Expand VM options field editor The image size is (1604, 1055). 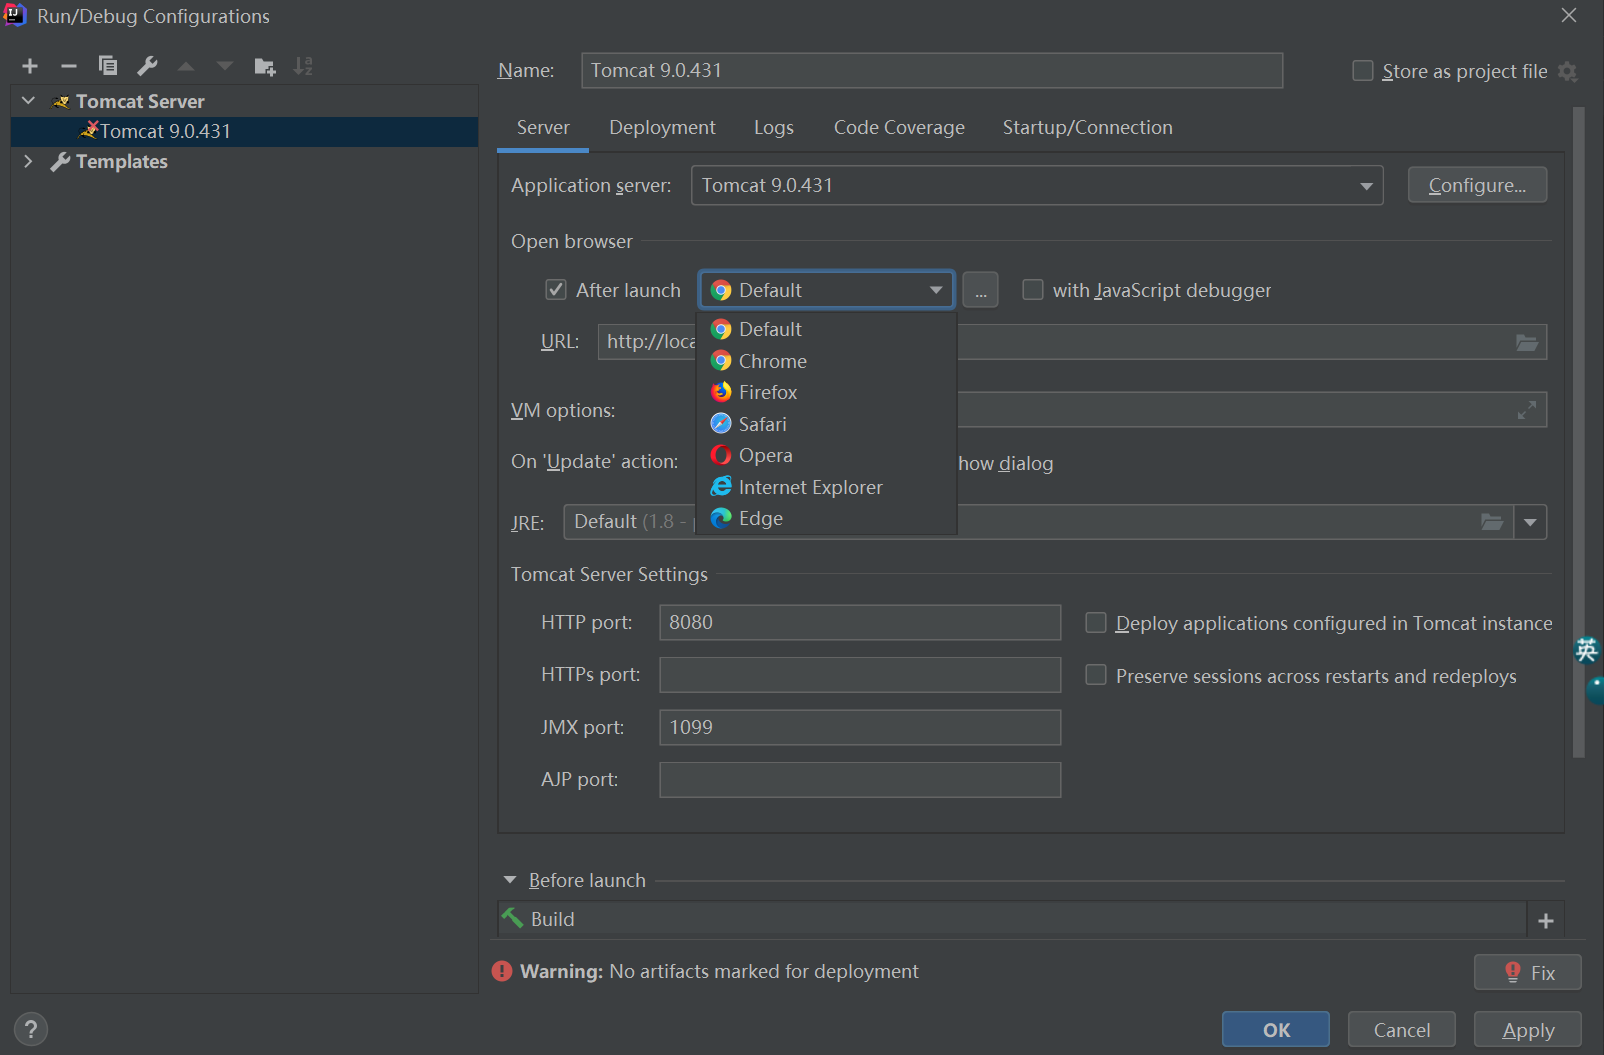(1527, 410)
